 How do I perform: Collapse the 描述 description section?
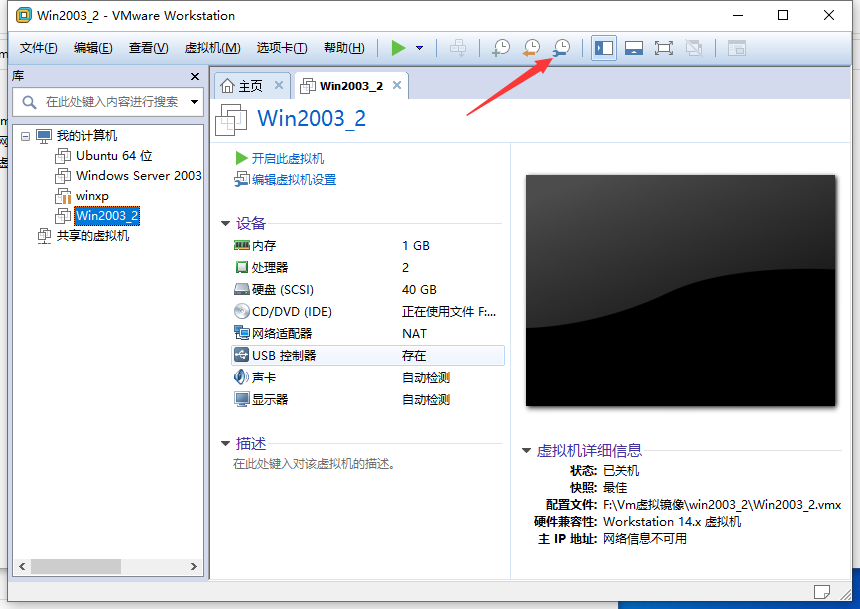[225, 443]
